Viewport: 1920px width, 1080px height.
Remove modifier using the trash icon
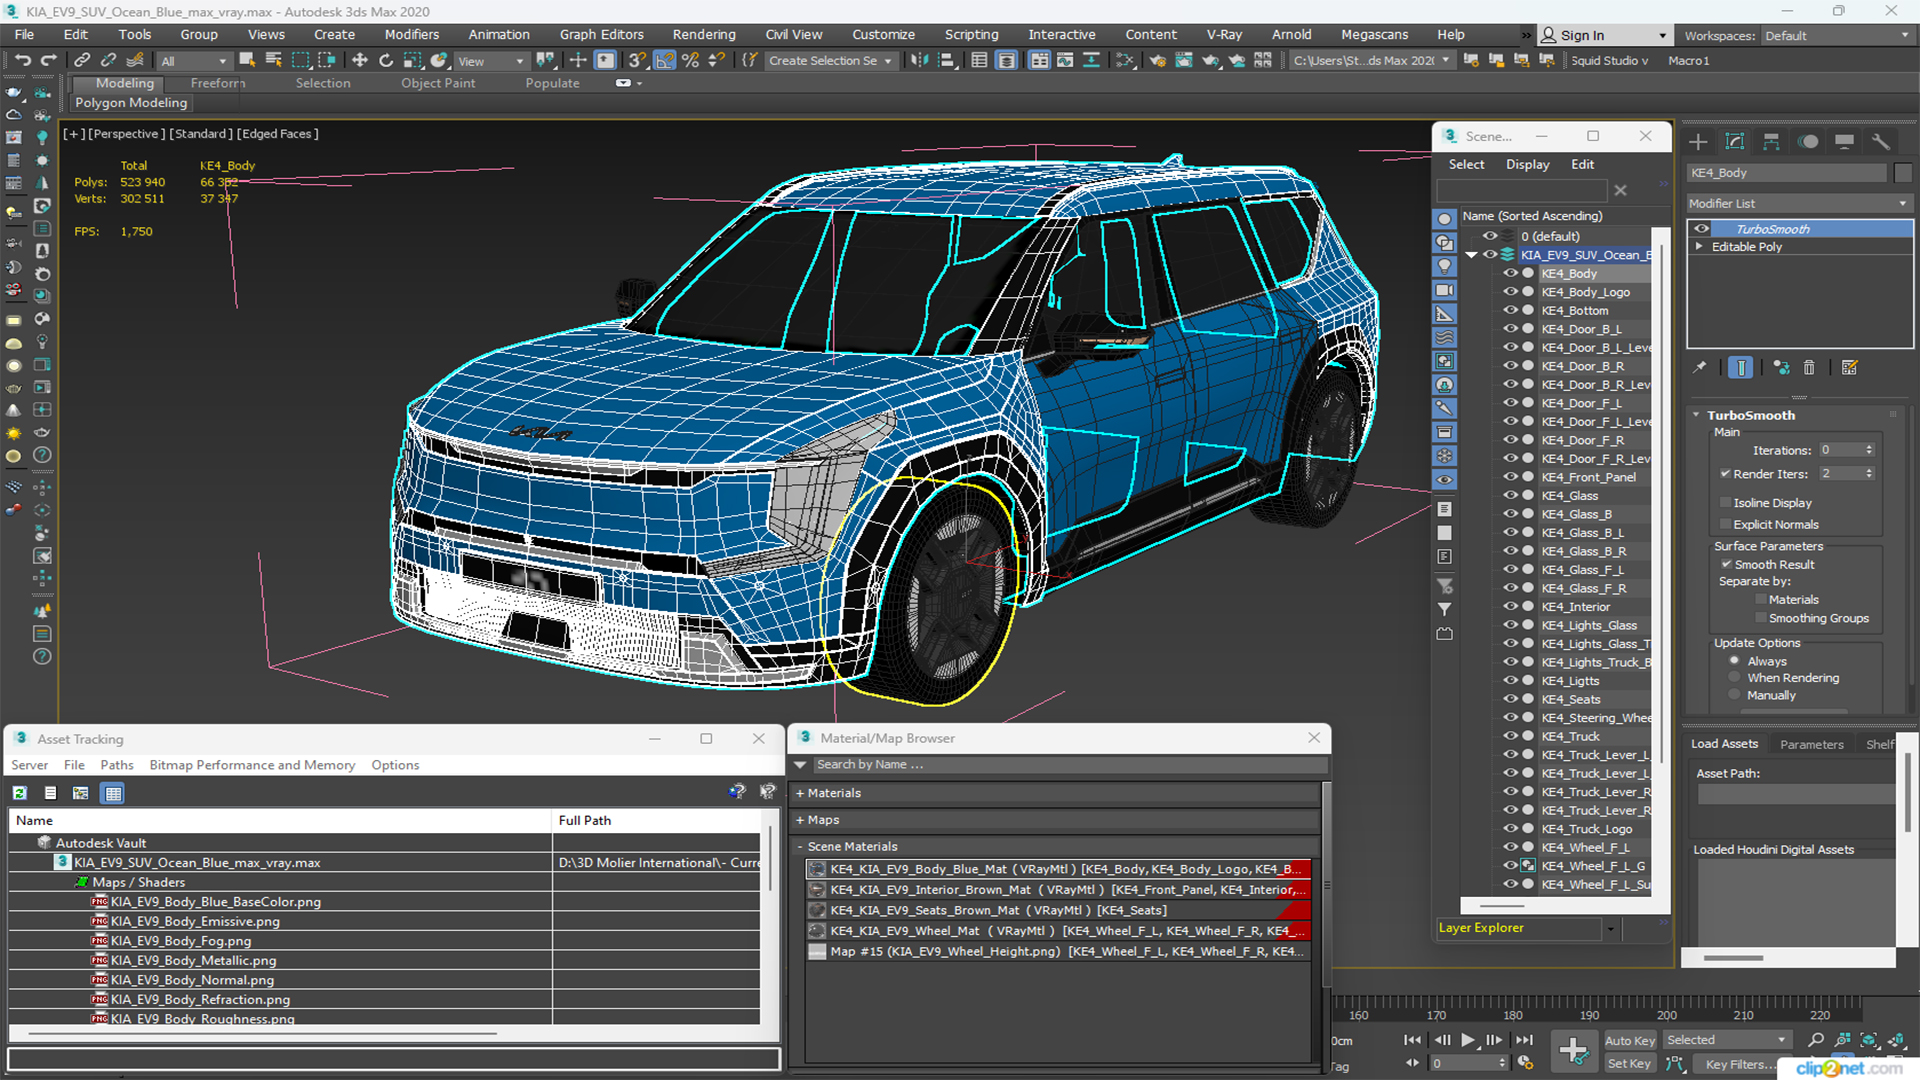[x=1809, y=368]
